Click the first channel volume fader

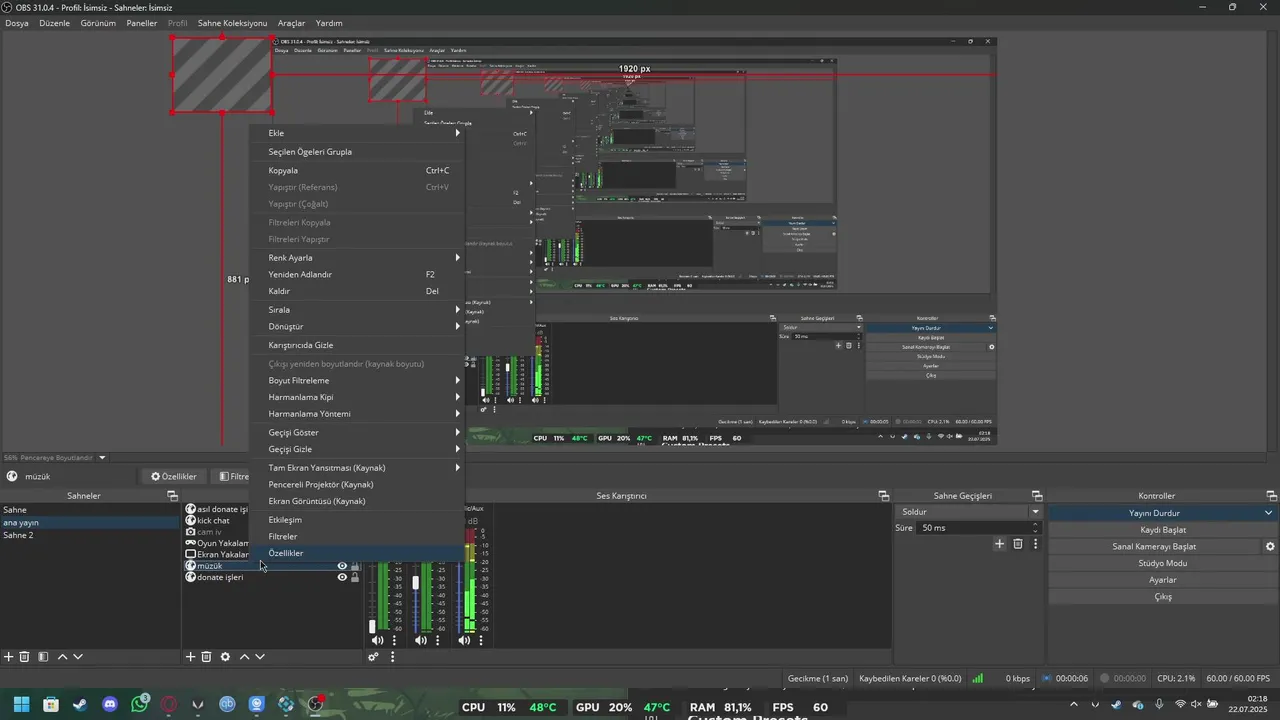(372, 626)
